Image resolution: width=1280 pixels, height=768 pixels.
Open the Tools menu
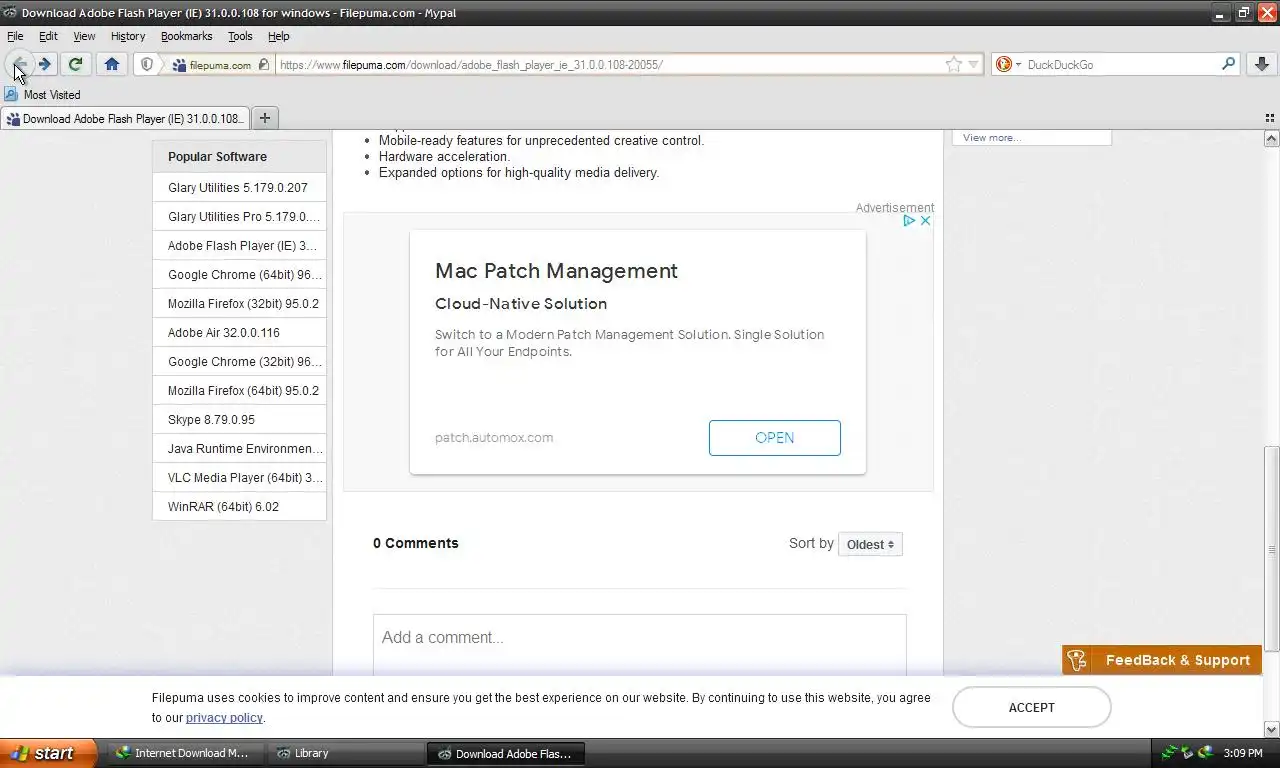tap(240, 36)
